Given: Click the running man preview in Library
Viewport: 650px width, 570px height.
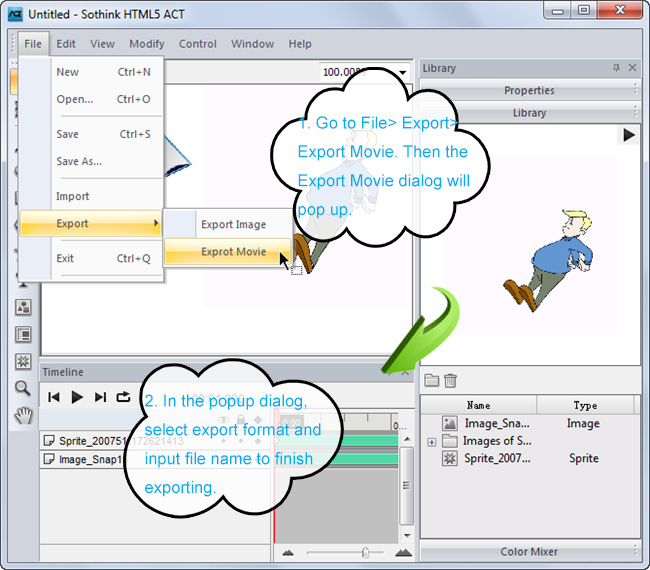Looking at the screenshot, I should (547, 260).
